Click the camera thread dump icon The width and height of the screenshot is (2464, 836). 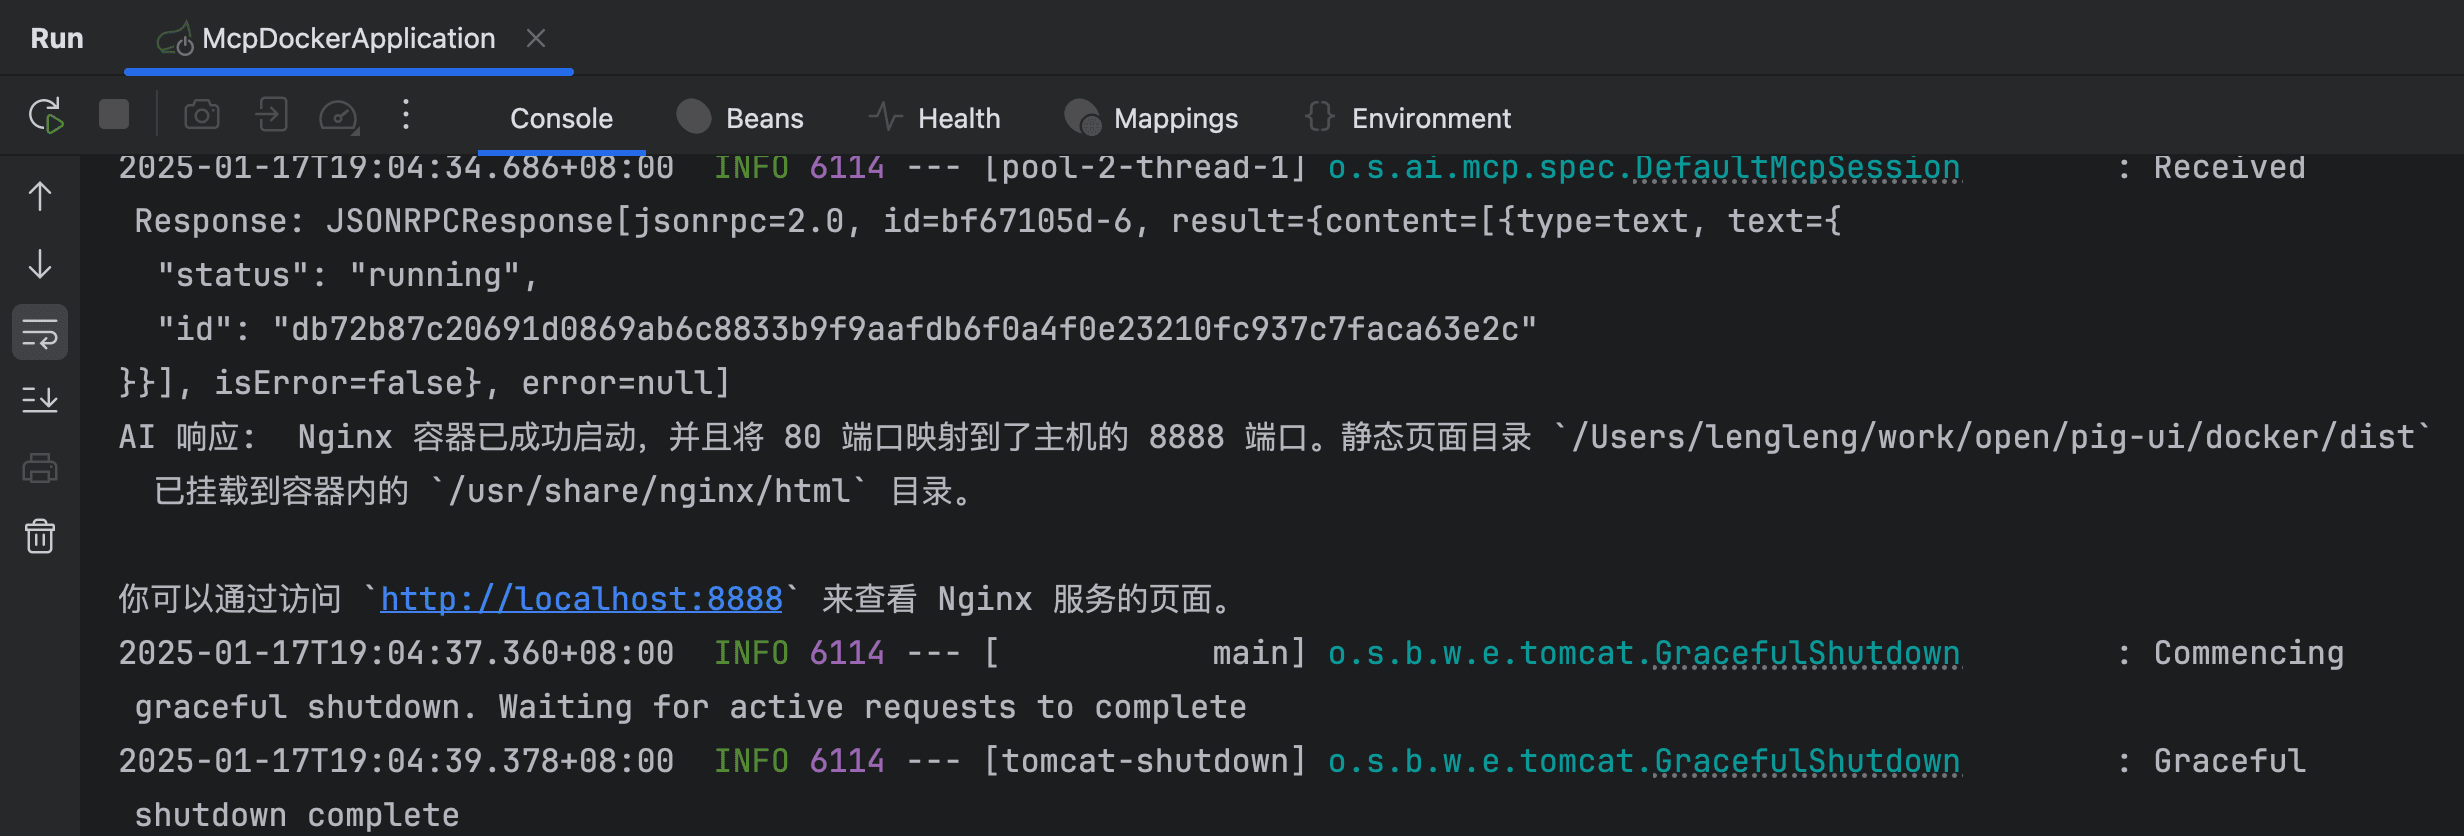coord(202,116)
